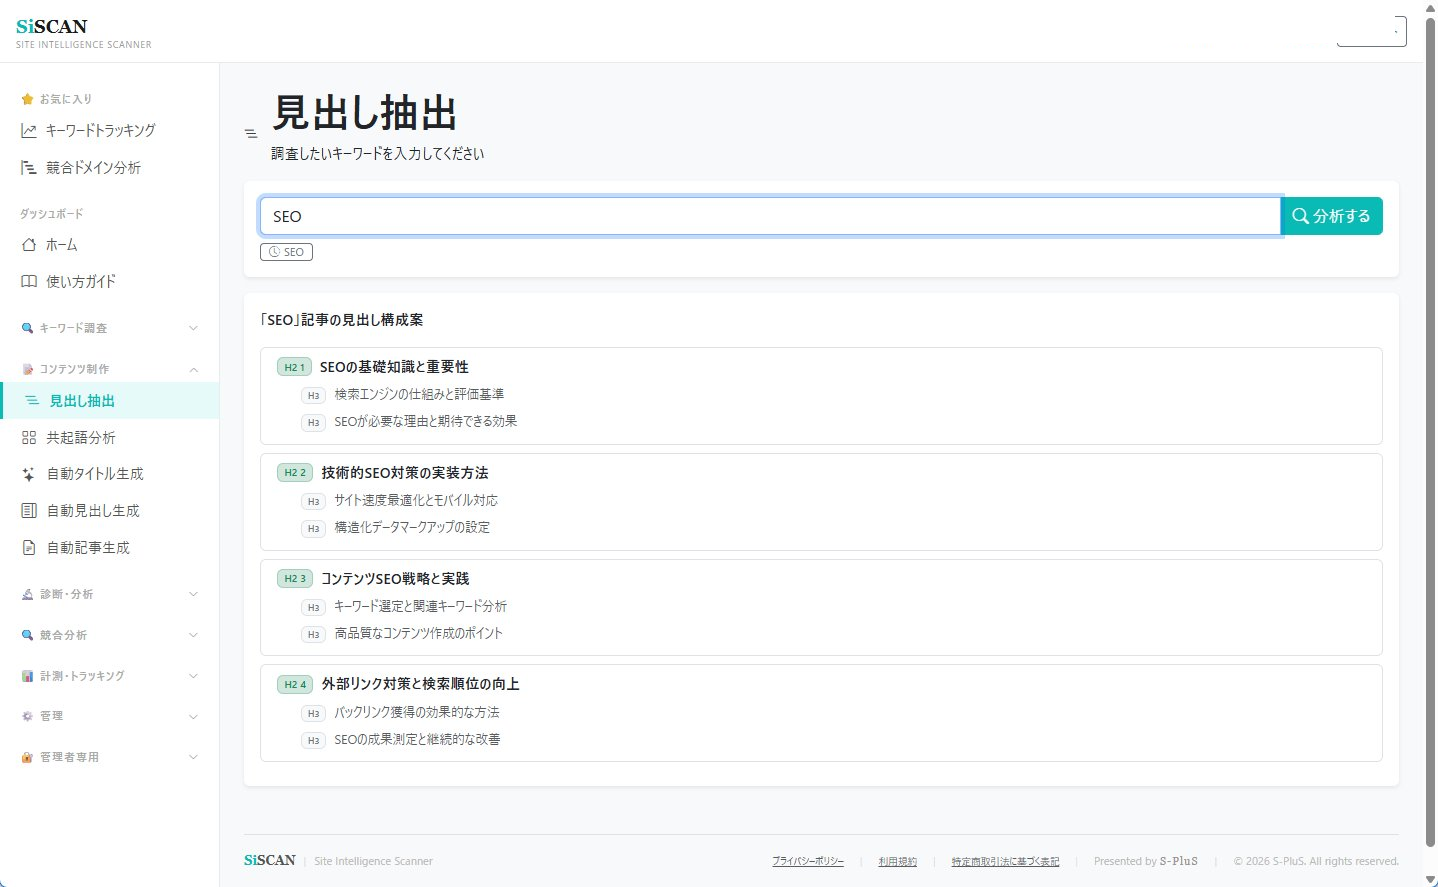Click the H2 4 badge

pyautogui.click(x=295, y=685)
